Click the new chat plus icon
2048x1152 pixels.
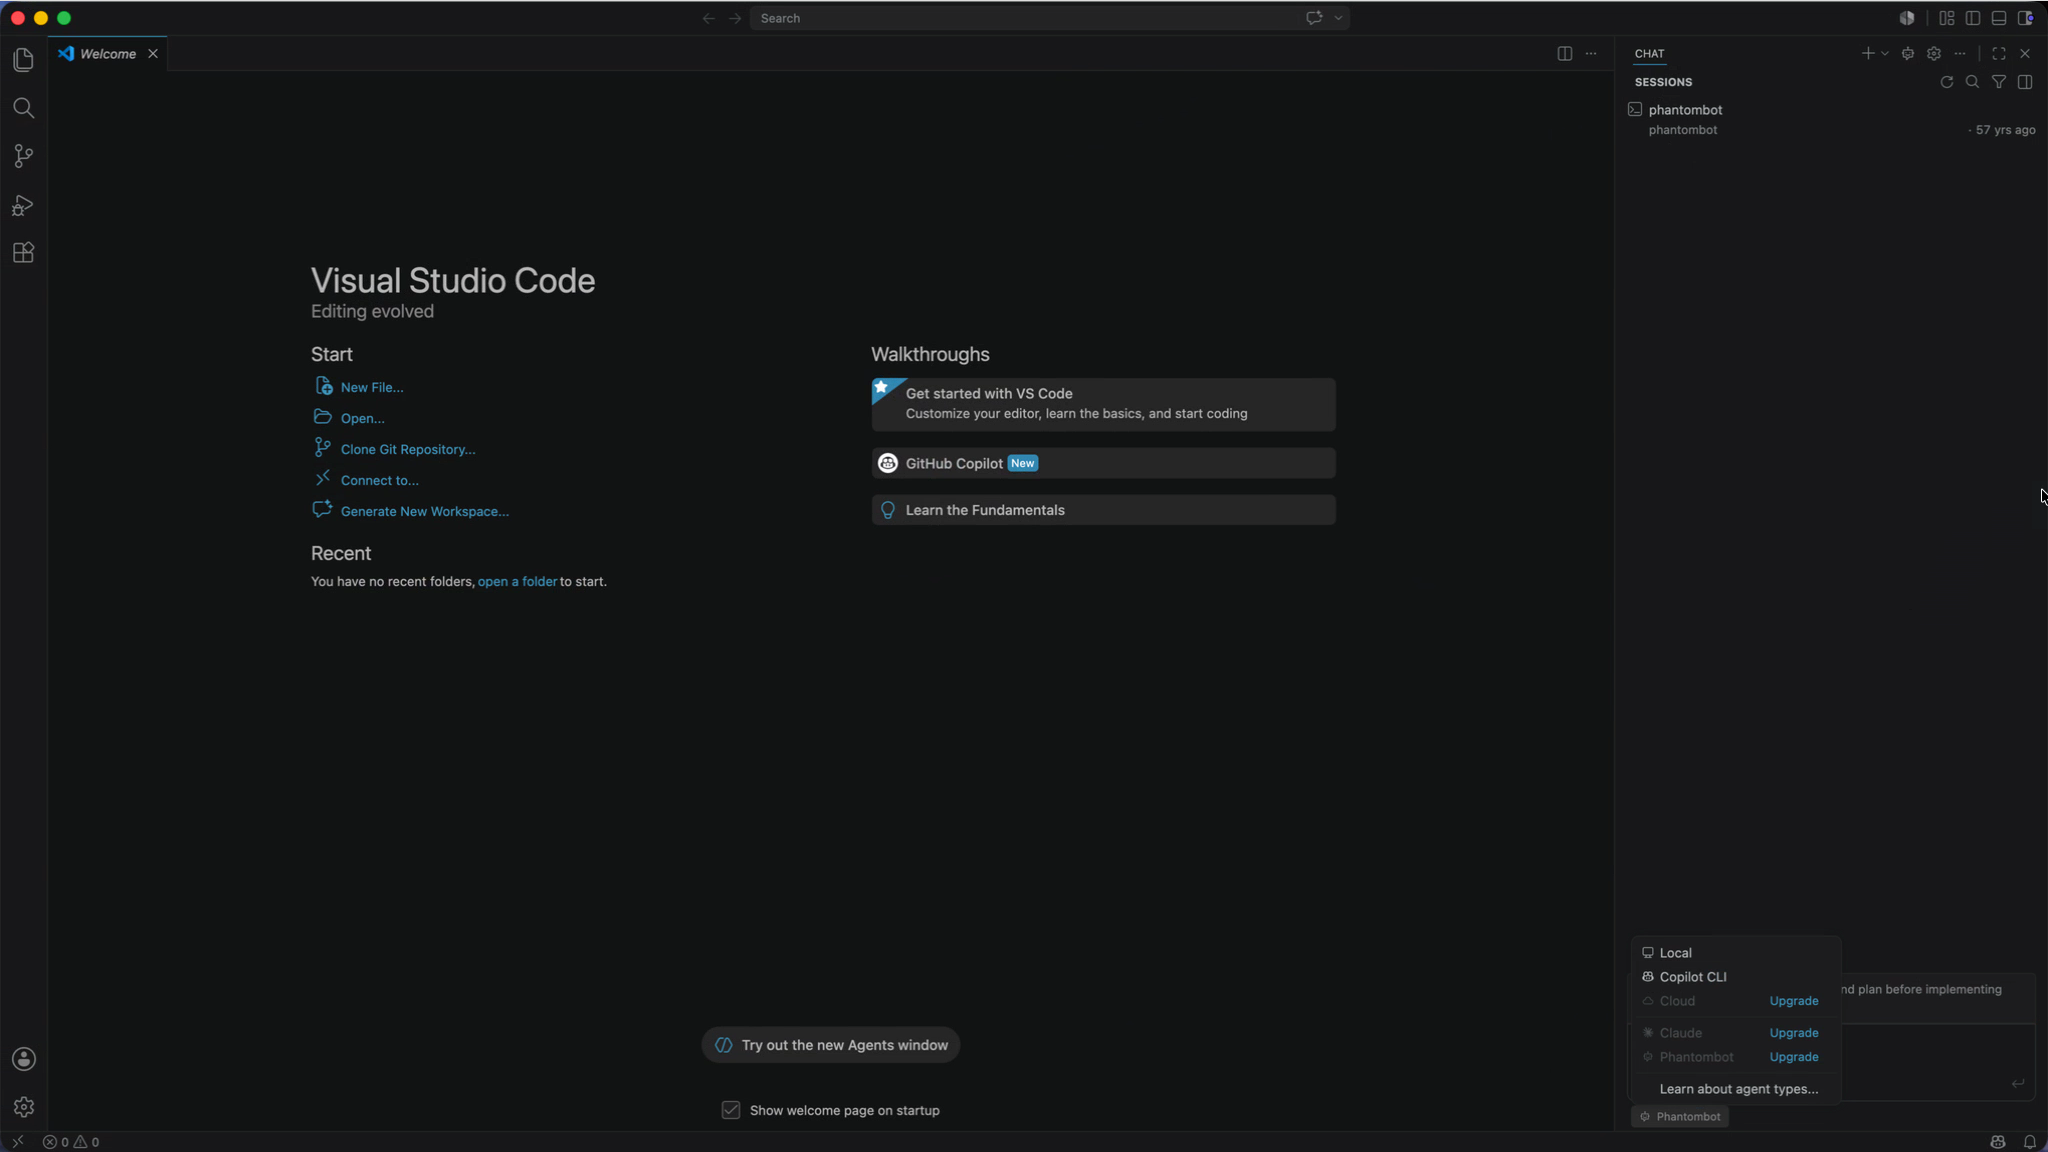pos(1868,54)
